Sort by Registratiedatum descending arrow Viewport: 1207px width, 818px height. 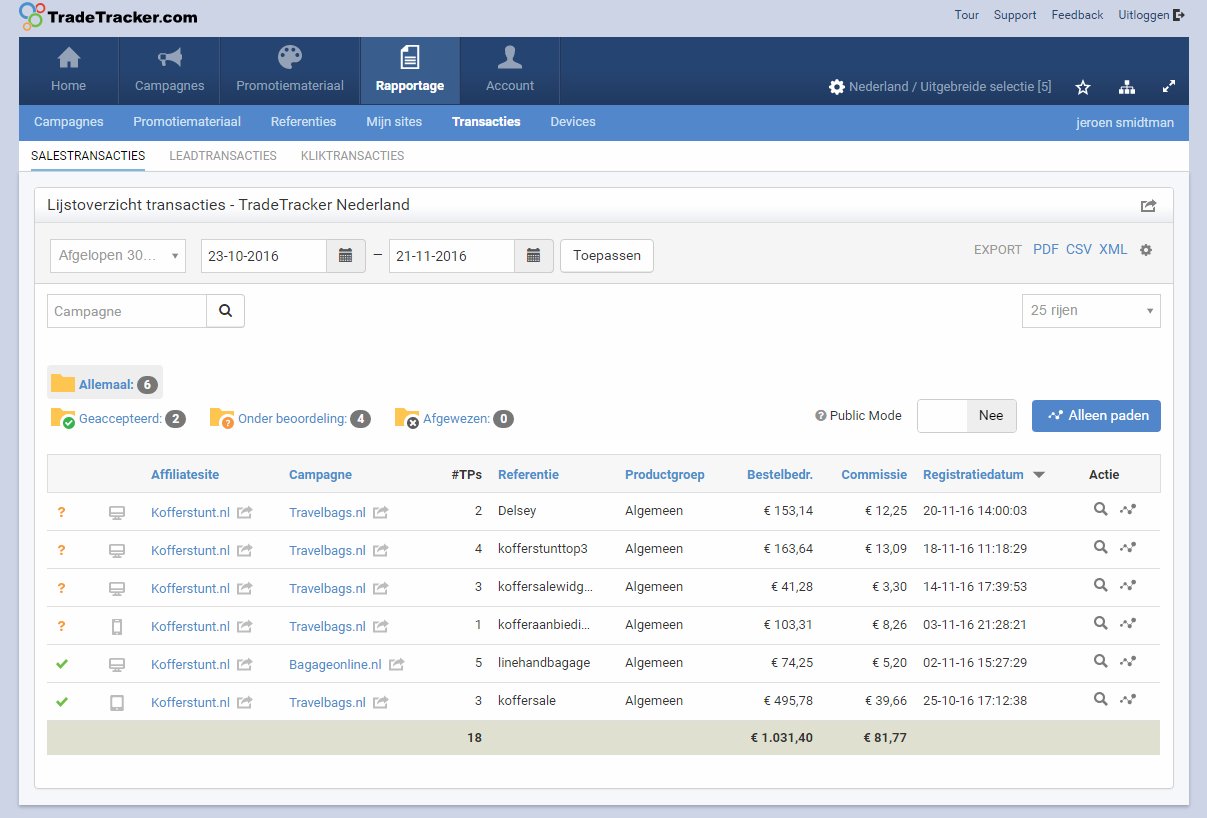click(1039, 475)
